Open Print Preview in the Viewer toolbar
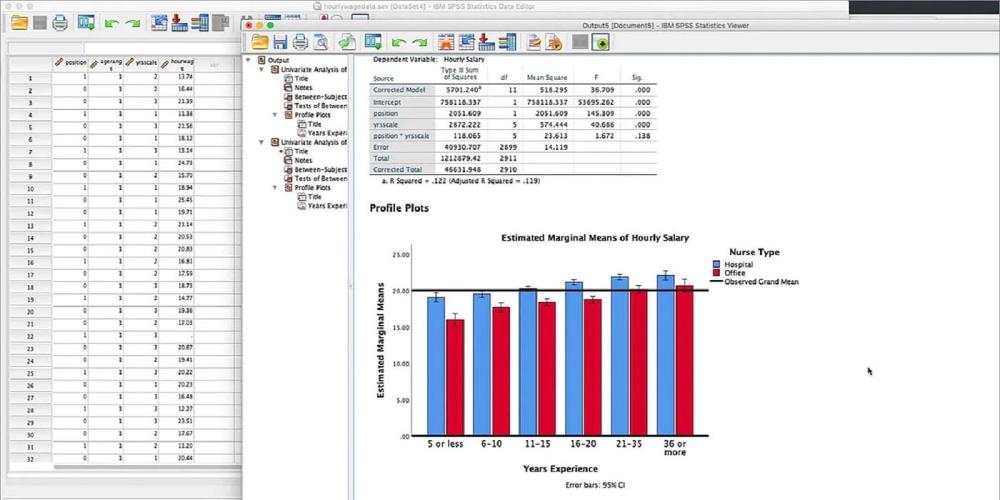The width and height of the screenshot is (1000, 500). point(320,43)
